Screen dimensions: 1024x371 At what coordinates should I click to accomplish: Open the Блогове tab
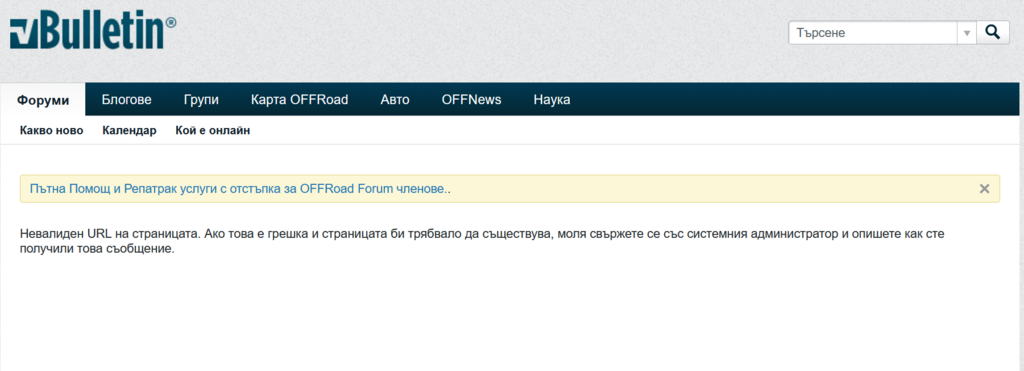(127, 100)
